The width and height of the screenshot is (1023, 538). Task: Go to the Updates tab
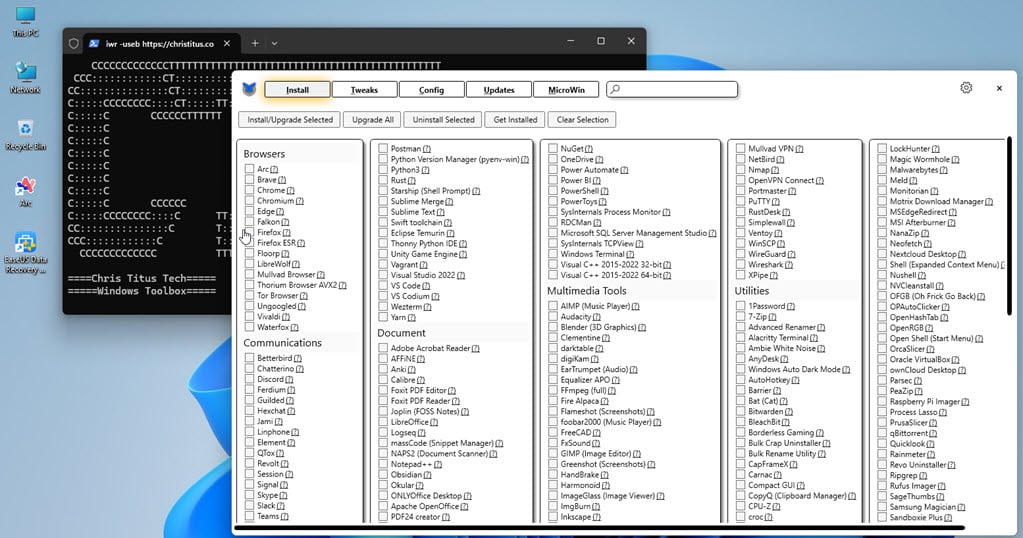click(x=499, y=89)
